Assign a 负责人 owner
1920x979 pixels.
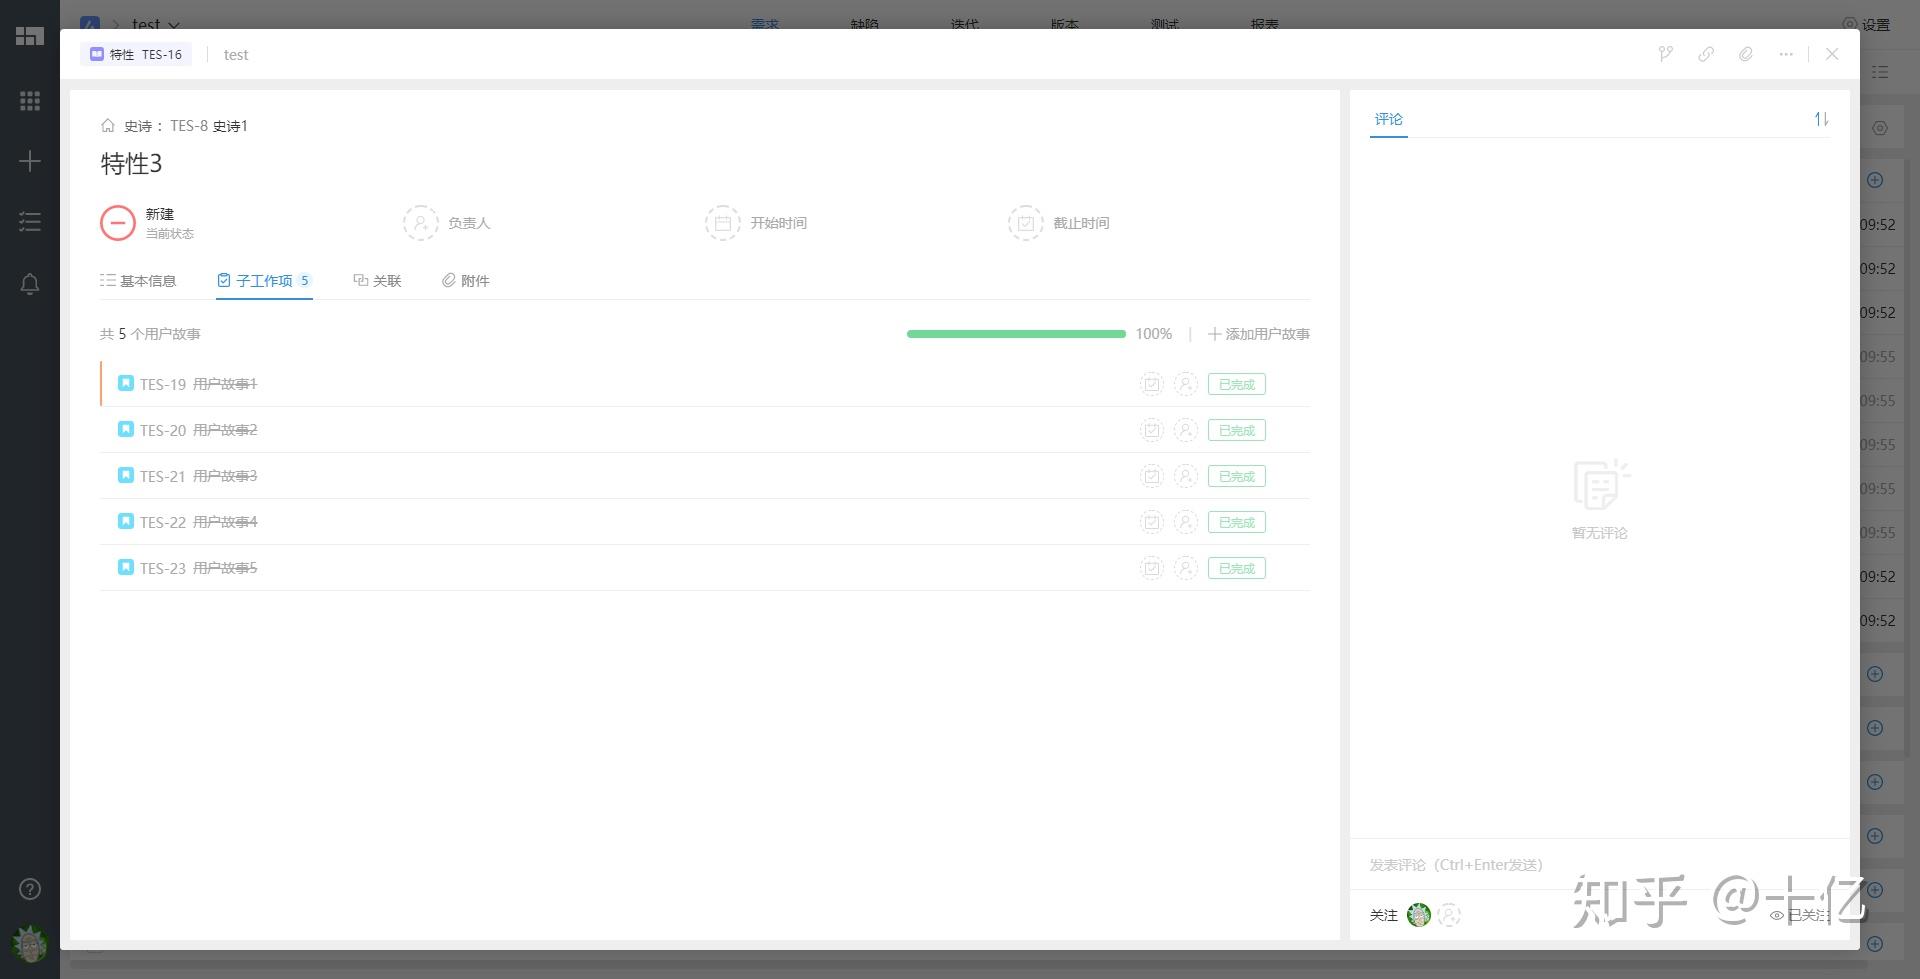point(447,222)
